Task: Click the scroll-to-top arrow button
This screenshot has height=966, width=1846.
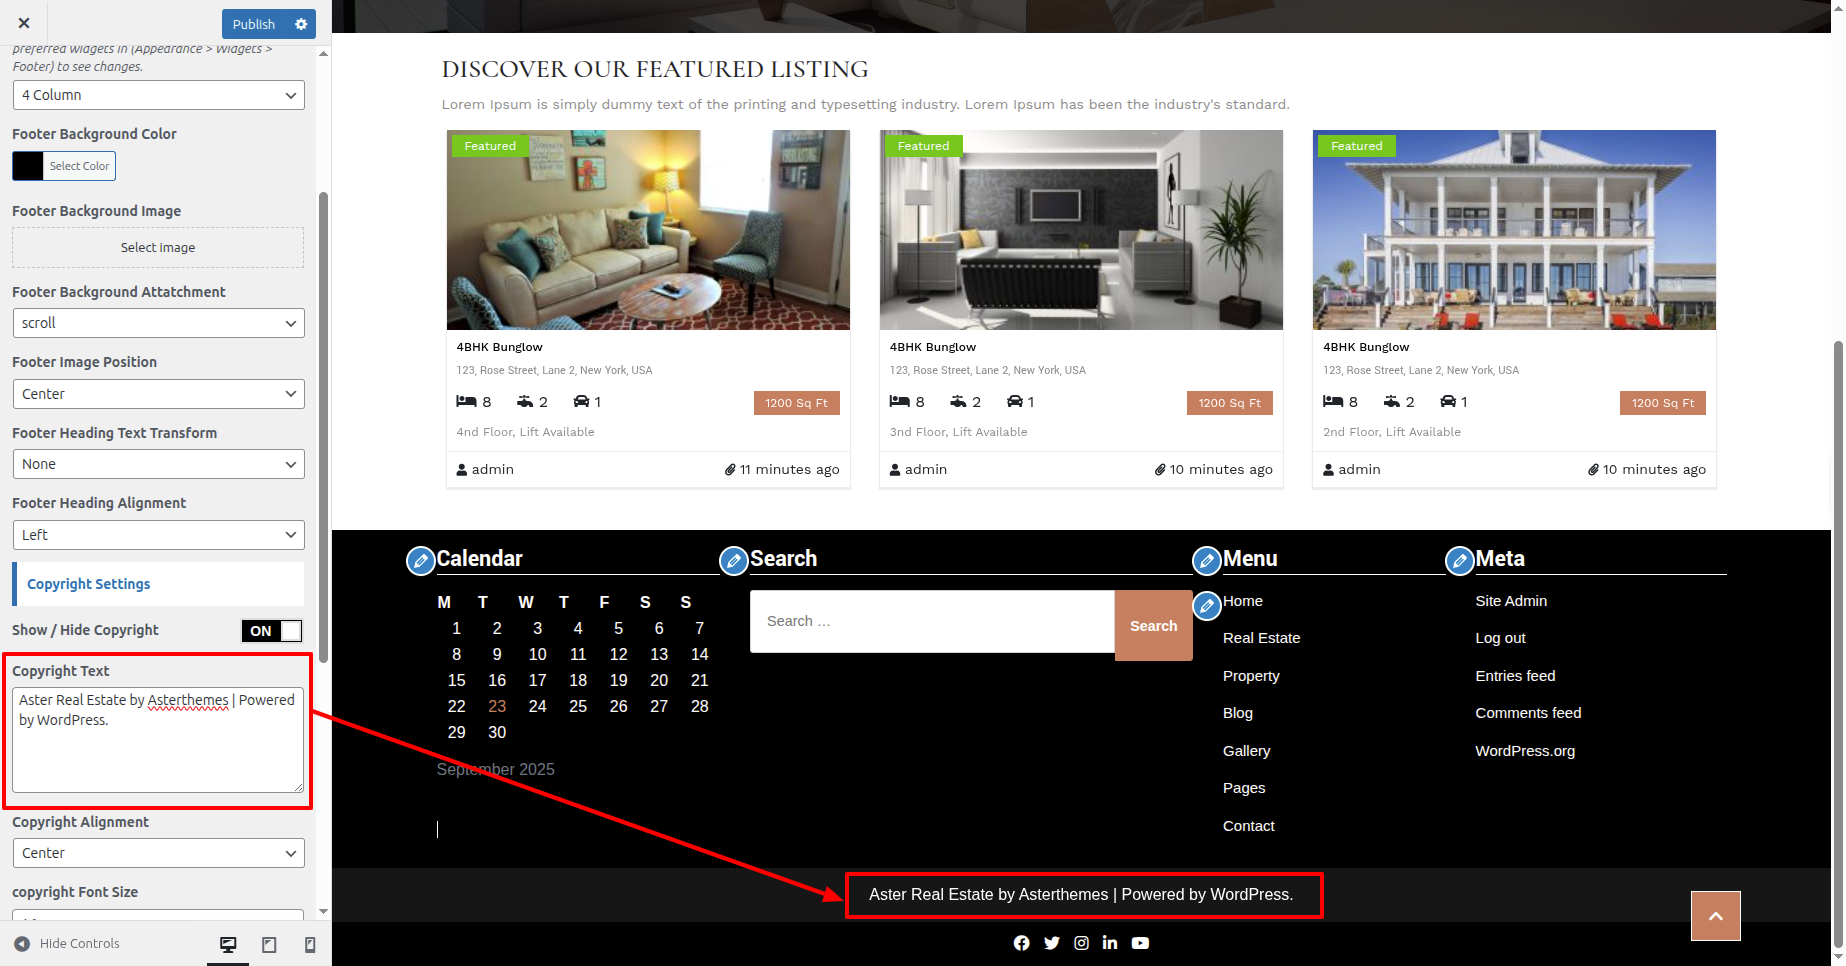Action: coord(1715,916)
